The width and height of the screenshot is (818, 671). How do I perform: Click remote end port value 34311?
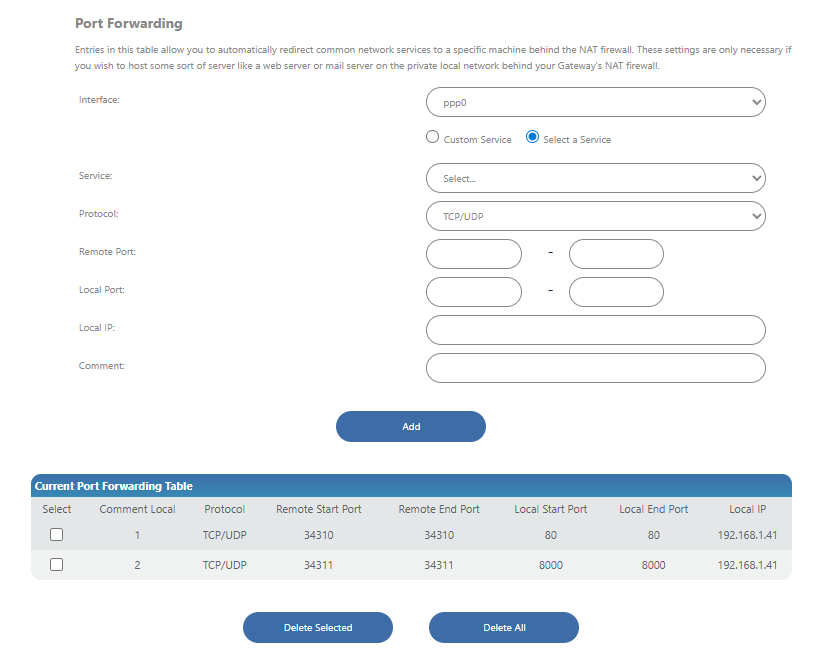pyautogui.click(x=439, y=565)
